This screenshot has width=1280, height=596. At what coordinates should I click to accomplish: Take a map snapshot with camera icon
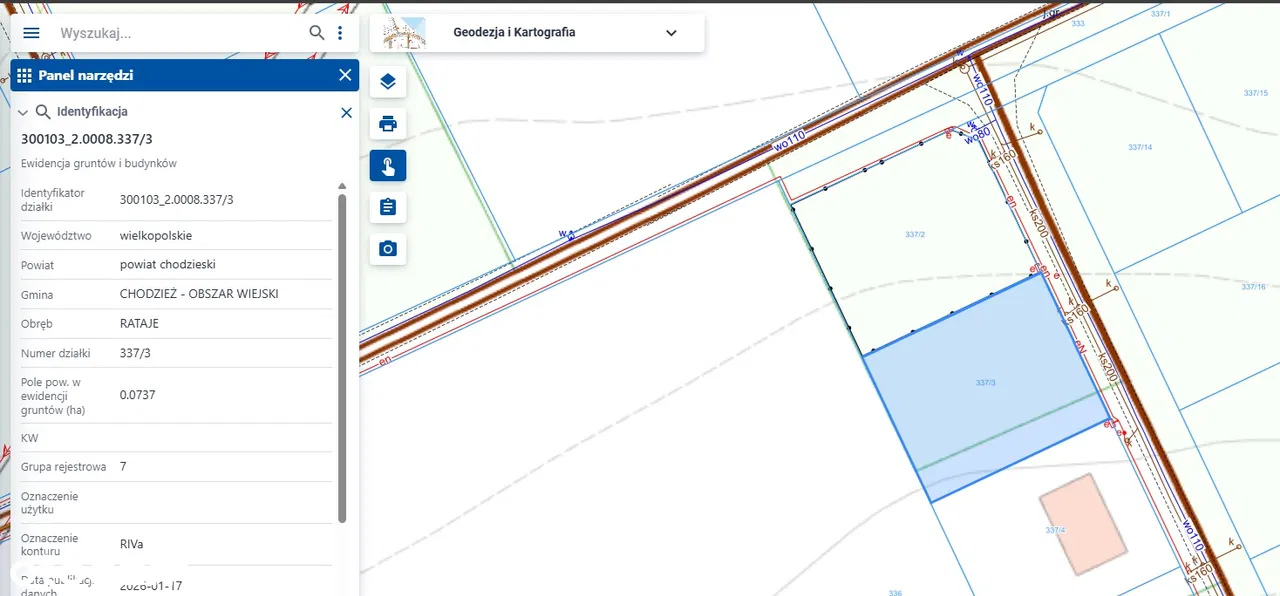[x=388, y=248]
